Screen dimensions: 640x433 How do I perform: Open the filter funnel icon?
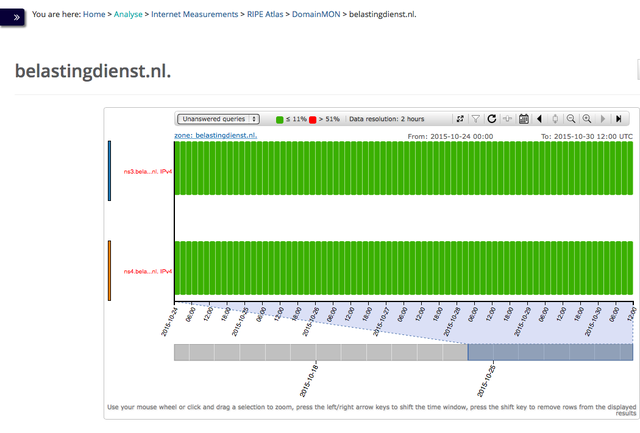point(476,119)
